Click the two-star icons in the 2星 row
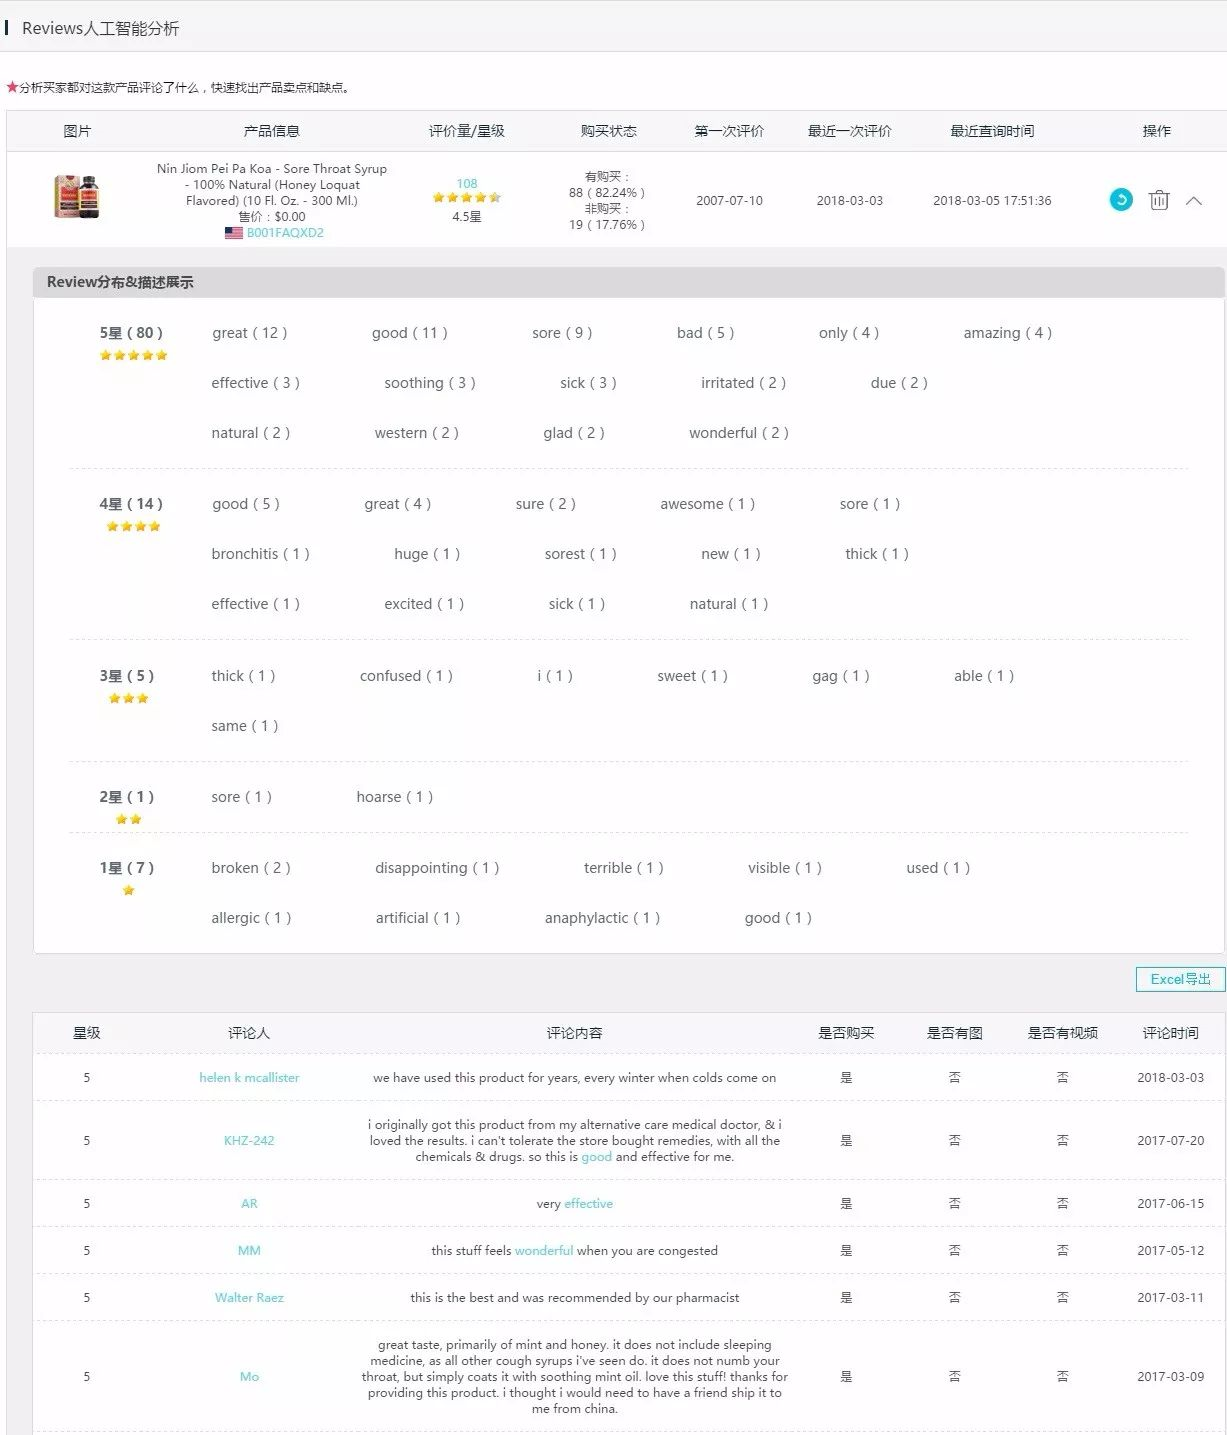This screenshot has width=1227, height=1435. [x=128, y=818]
